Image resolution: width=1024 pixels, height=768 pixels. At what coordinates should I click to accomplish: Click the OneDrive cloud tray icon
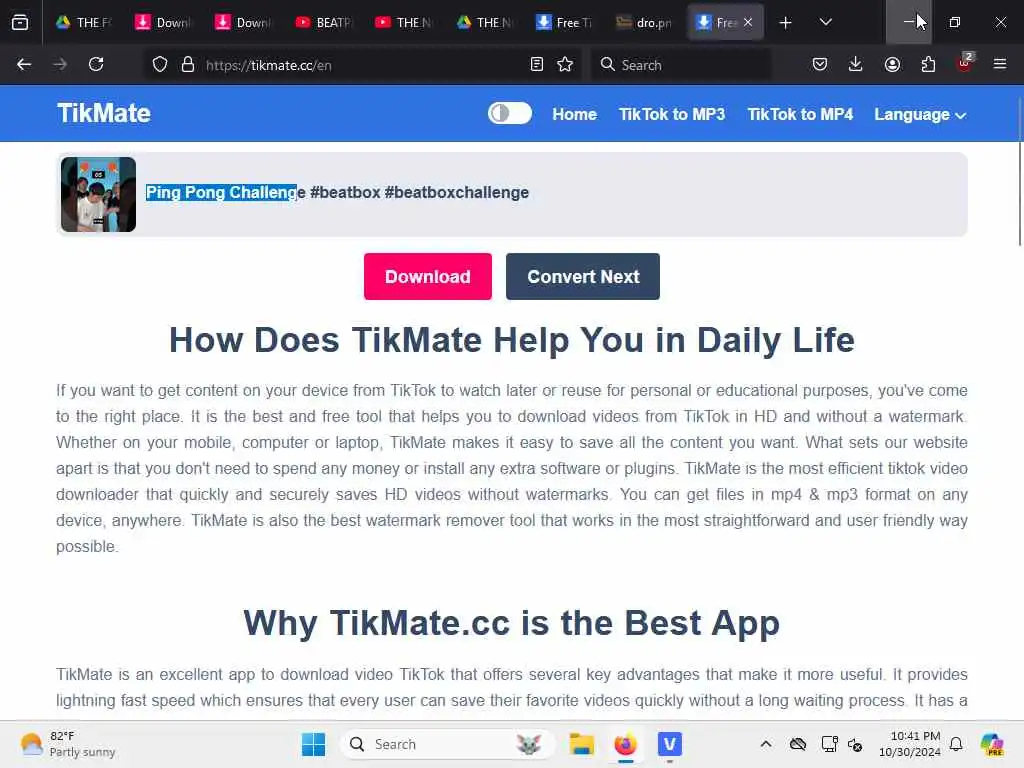(x=798, y=744)
